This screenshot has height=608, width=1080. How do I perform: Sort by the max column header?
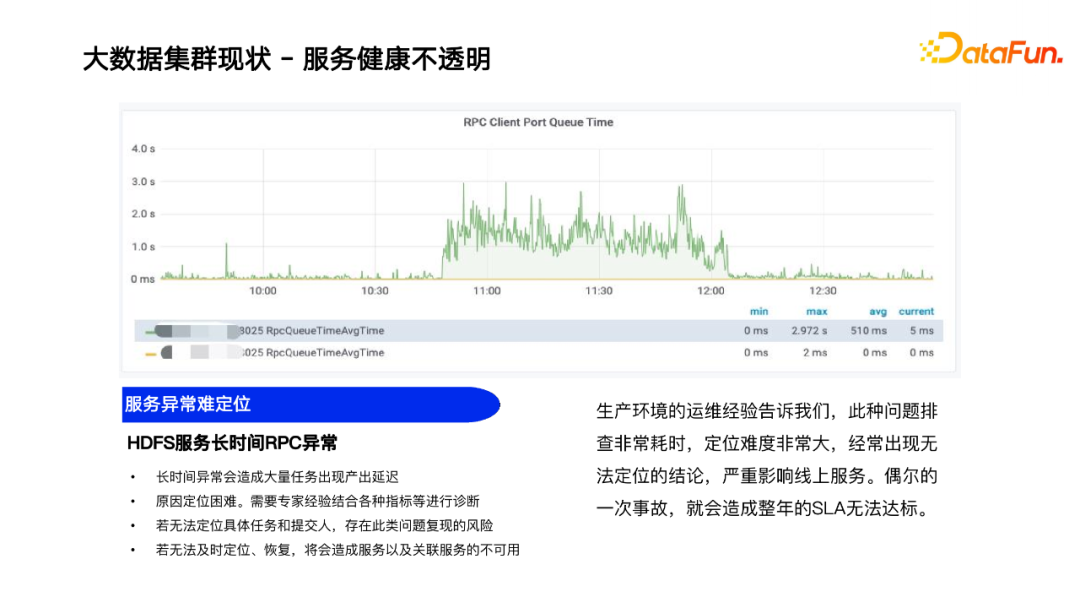[x=815, y=311]
